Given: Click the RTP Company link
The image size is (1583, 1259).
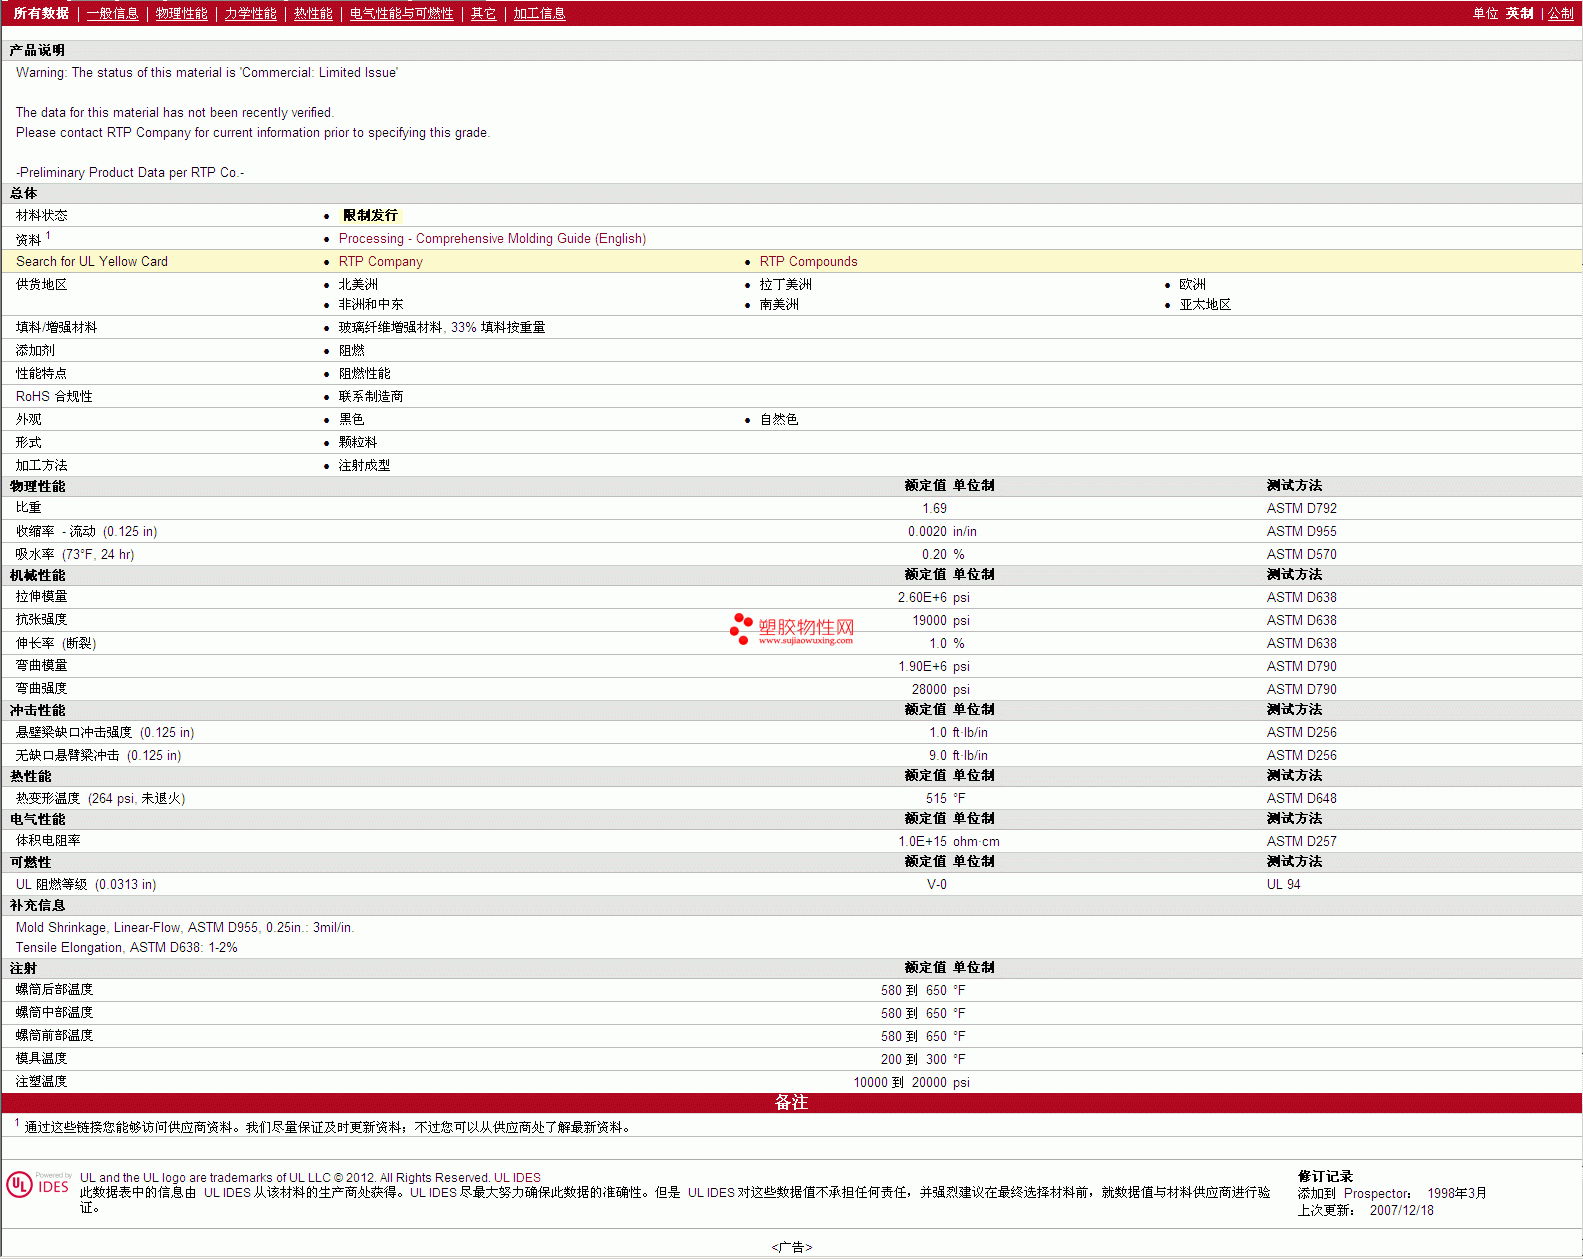Looking at the screenshot, I should [380, 261].
